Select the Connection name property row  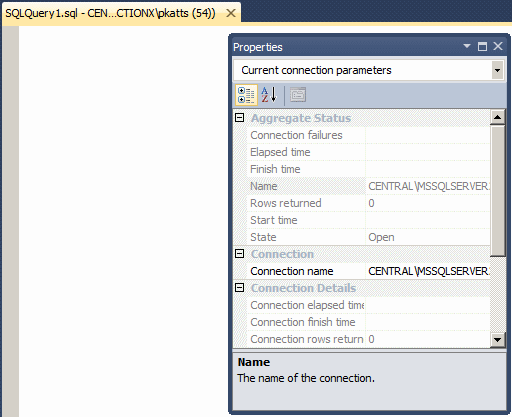click(x=362, y=271)
